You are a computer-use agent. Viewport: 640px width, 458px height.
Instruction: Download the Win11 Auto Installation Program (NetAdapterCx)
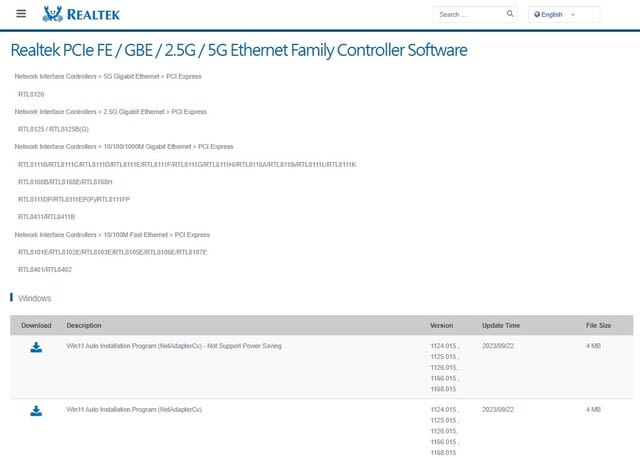click(36, 411)
